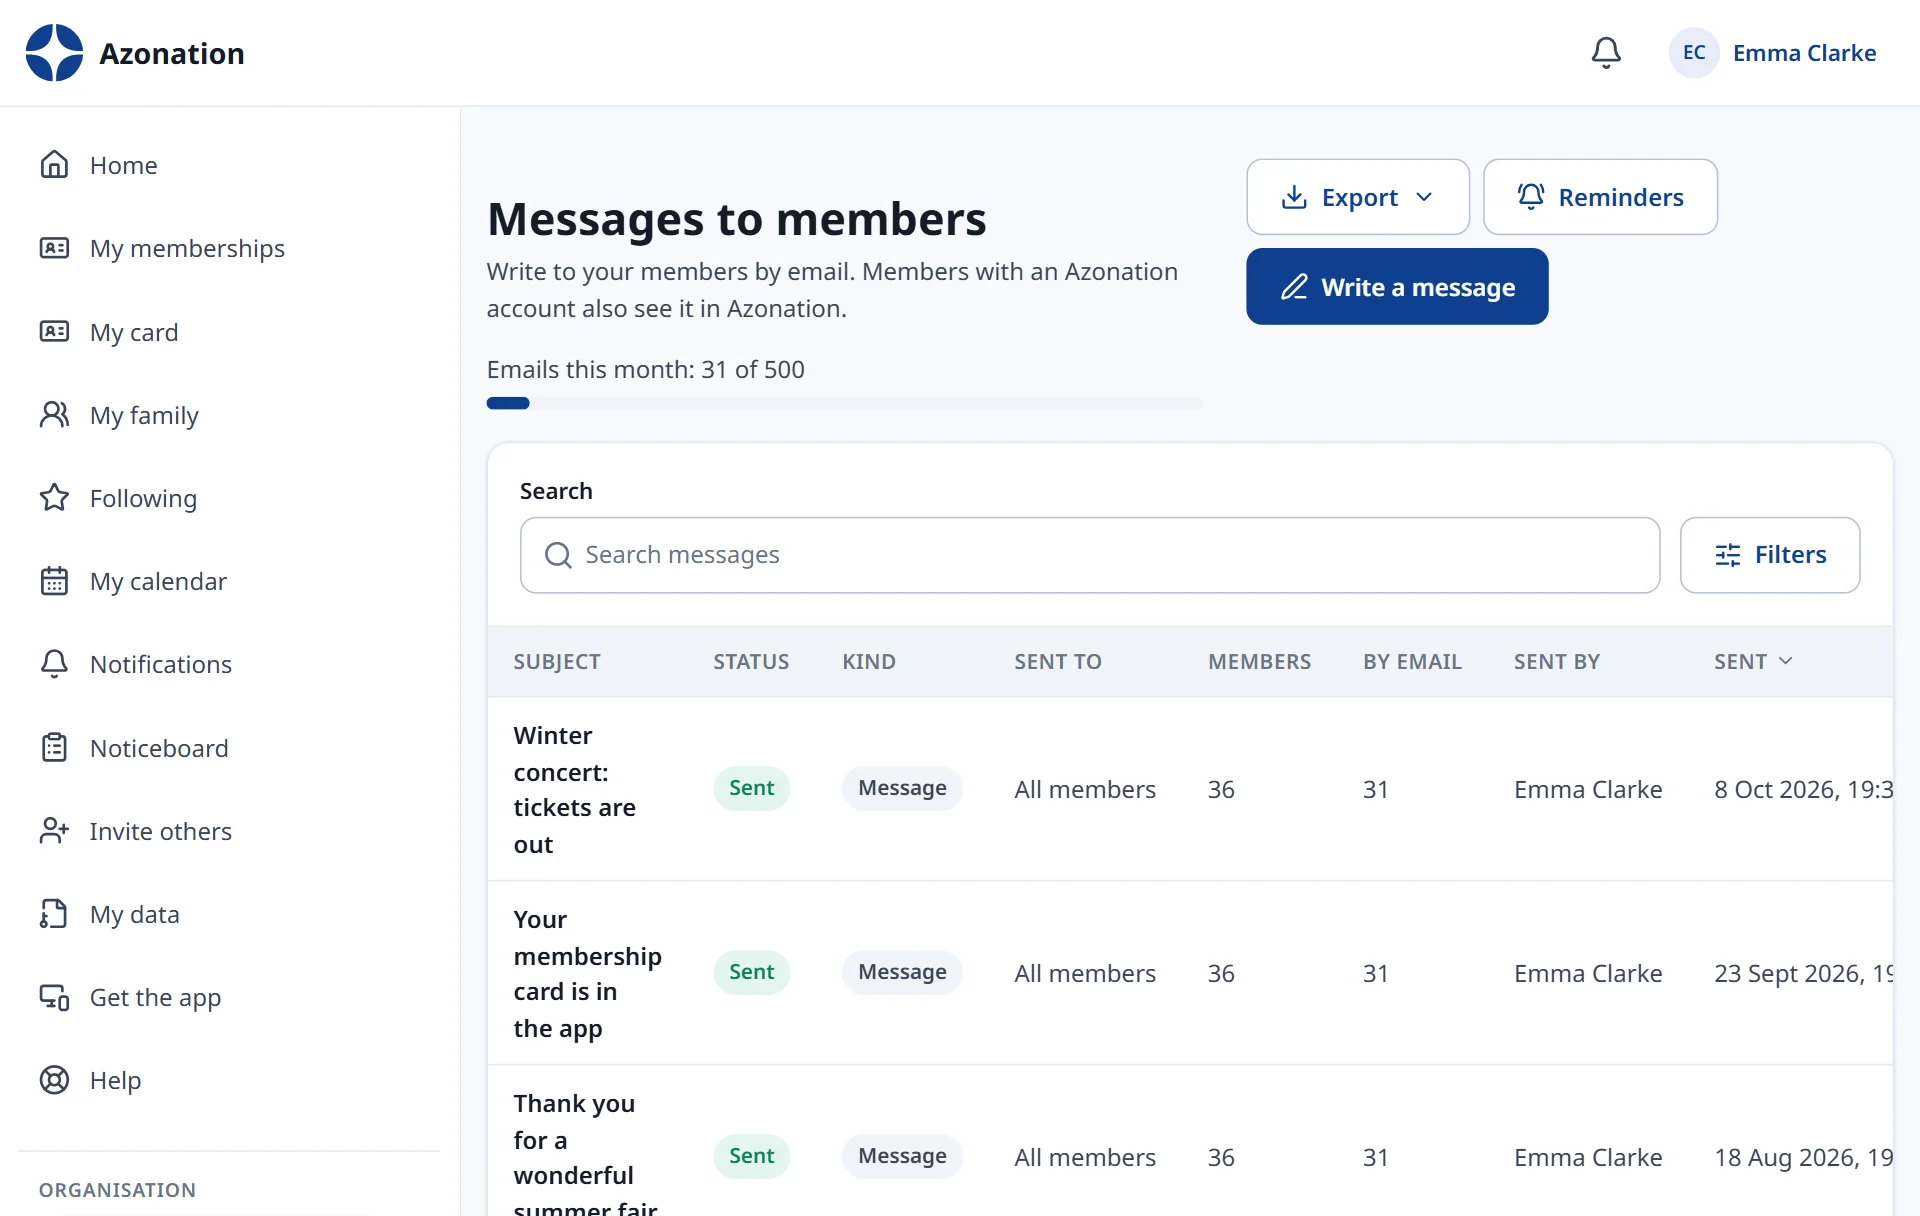Open the Reminders button
1920x1216 pixels.
[1600, 197]
